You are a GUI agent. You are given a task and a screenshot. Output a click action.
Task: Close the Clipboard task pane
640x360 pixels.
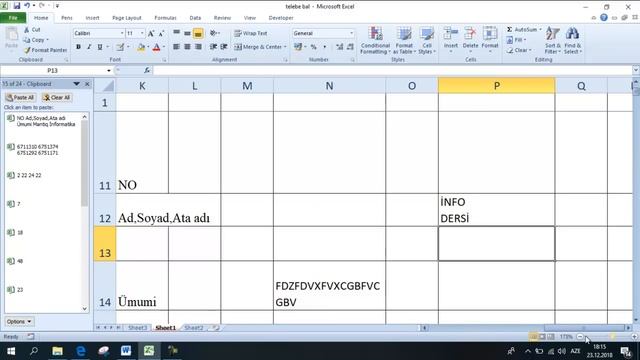click(x=87, y=84)
